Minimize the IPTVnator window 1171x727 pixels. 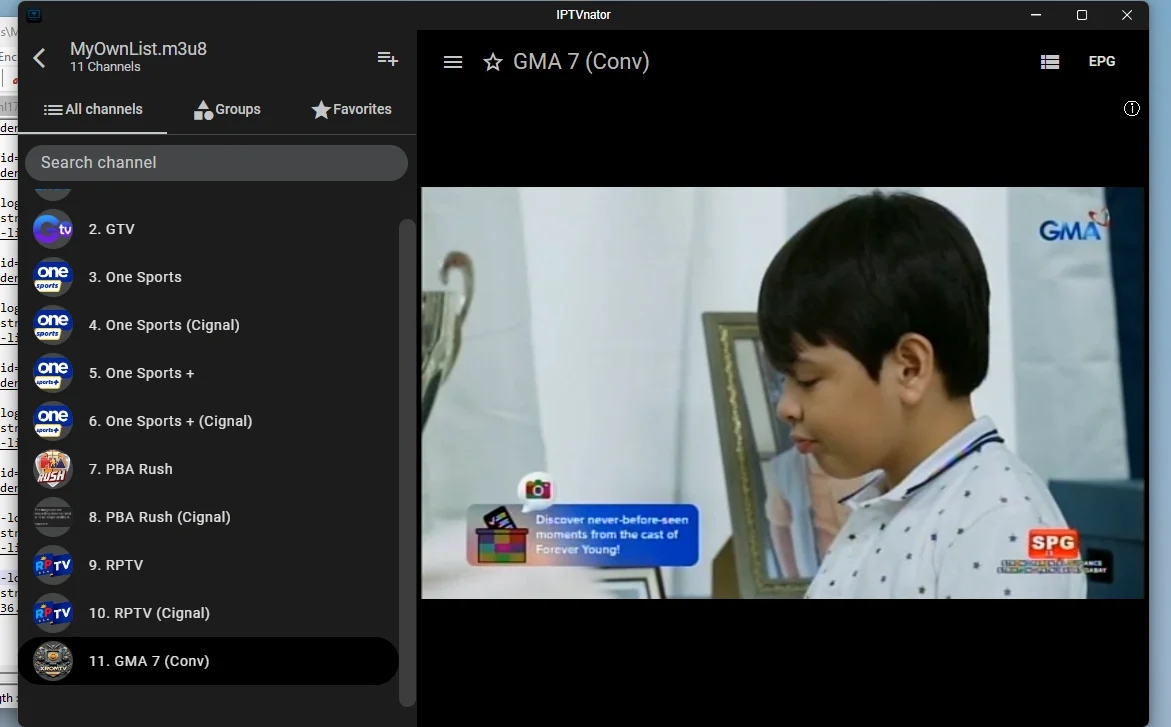(1036, 15)
